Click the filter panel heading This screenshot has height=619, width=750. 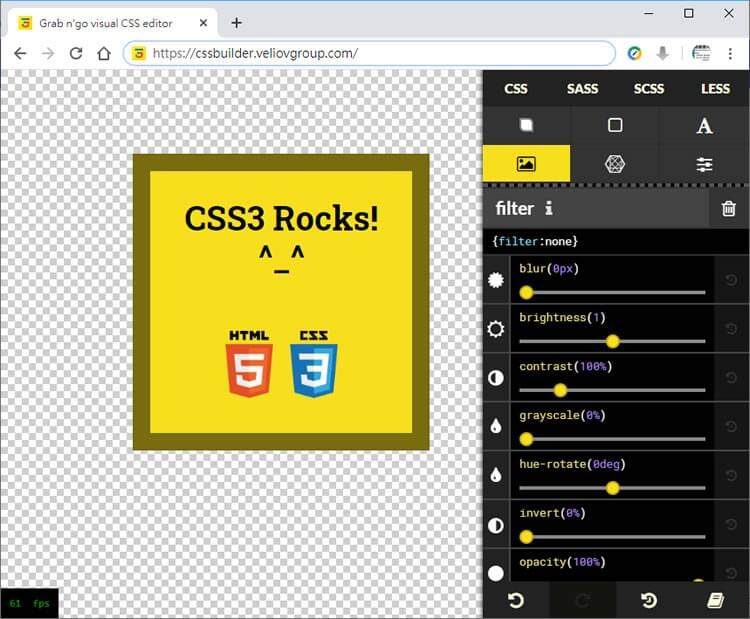(x=515, y=208)
